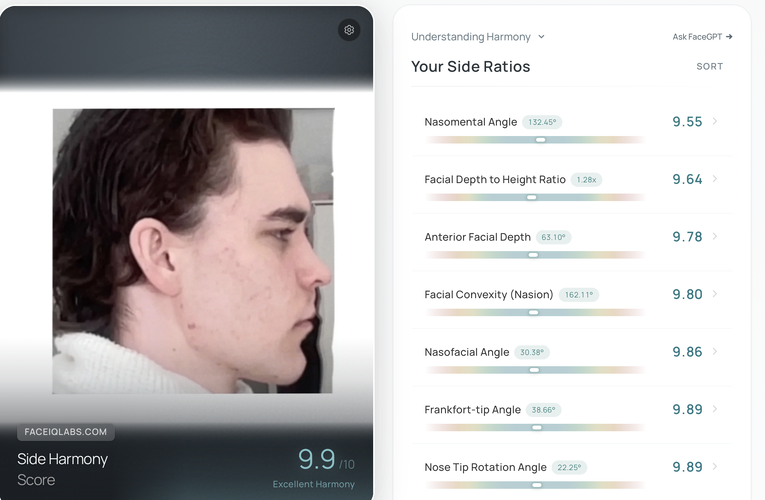
Task: Click the 132.45° value badge
Action: click(x=542, y=122)
